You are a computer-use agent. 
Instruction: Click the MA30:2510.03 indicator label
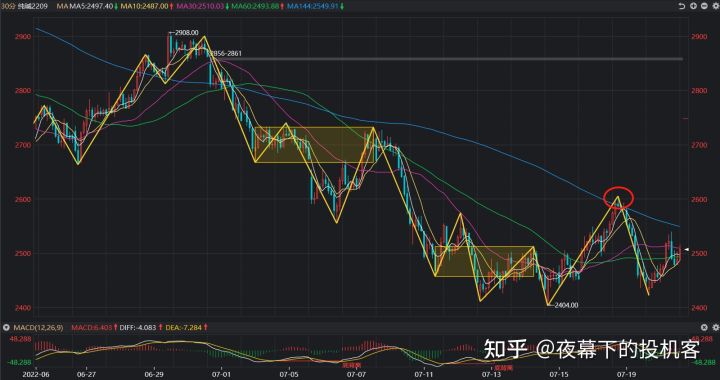[x=200, y=6]
